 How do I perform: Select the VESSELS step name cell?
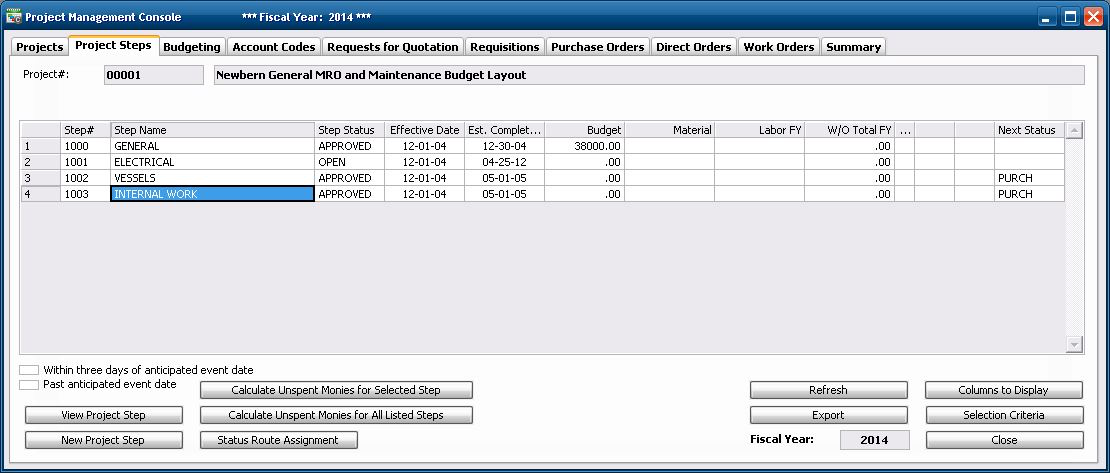point(212,178)
